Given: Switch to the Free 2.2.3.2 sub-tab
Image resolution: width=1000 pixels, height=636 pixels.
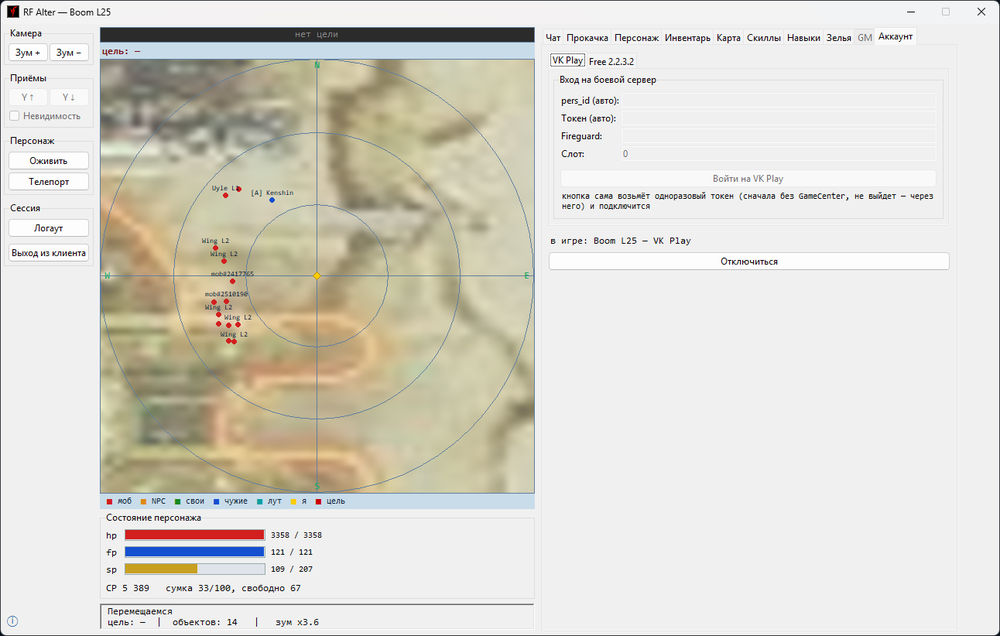Looking at the screenshot, I should click(611, 61).
